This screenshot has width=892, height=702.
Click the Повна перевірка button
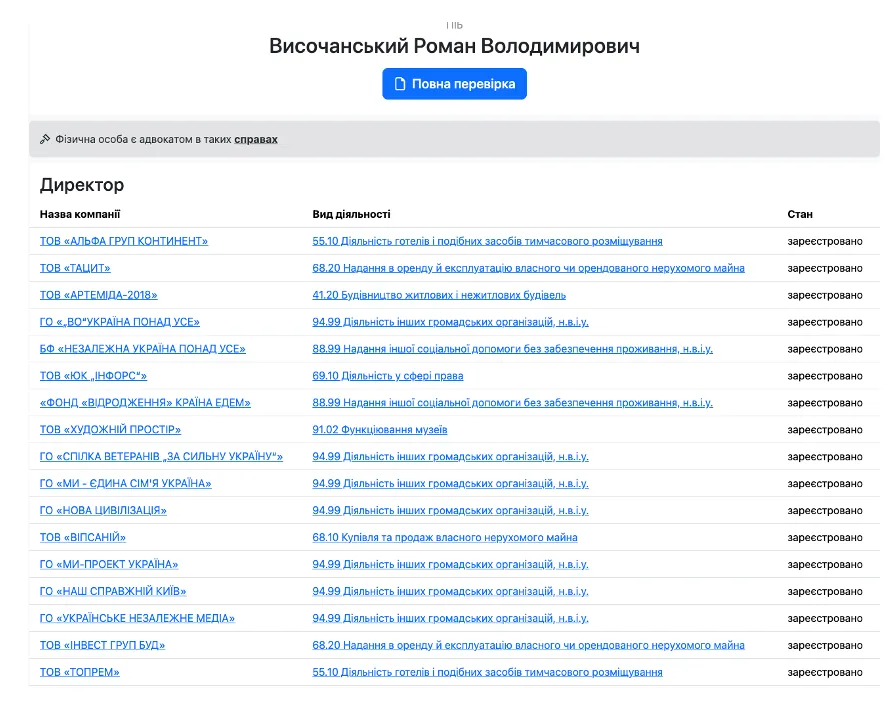click(454, 84)
